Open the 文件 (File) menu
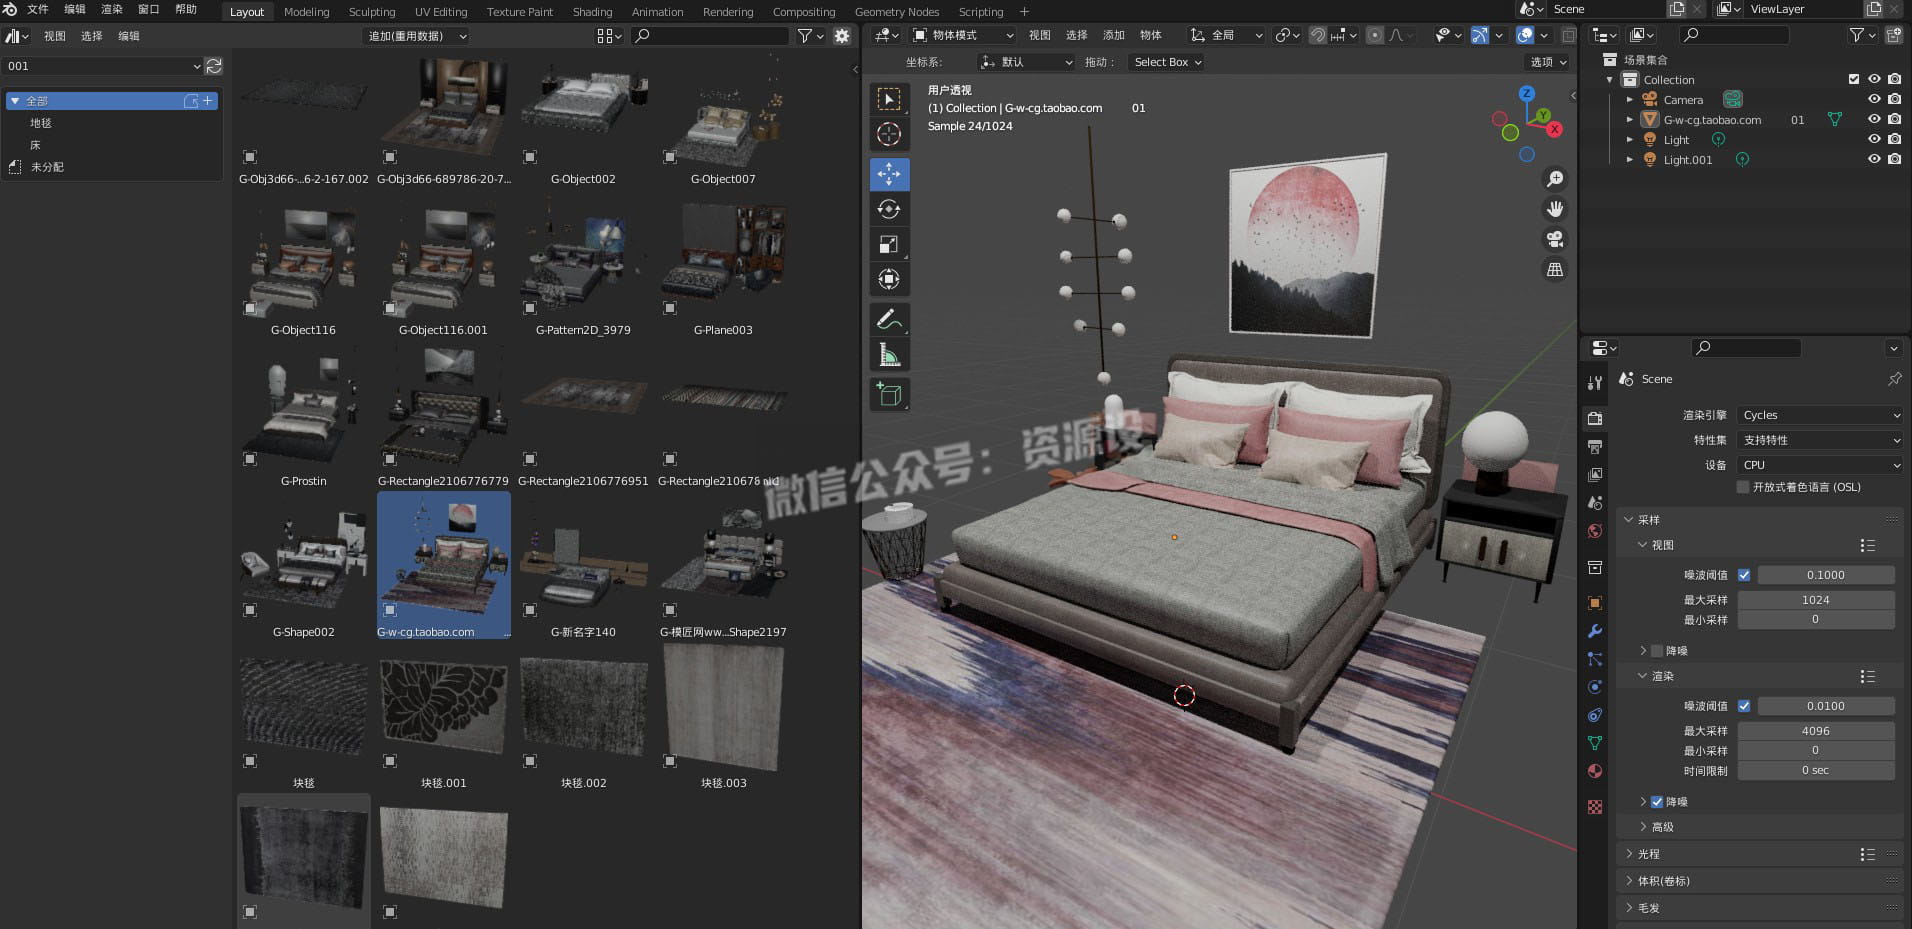1912x929 pixels. pyautogui.click(x=38, y=9)
